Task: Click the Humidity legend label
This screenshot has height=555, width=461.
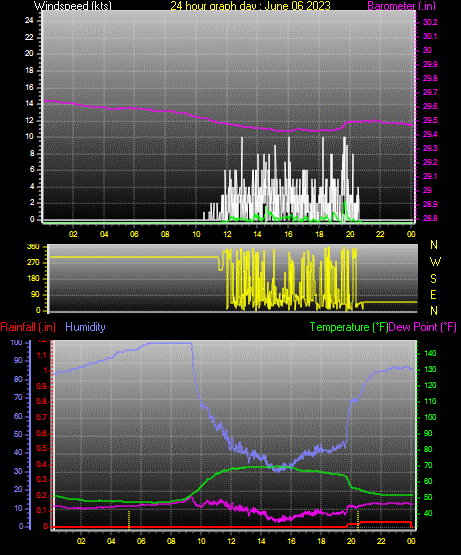Action: pos(85,327)
